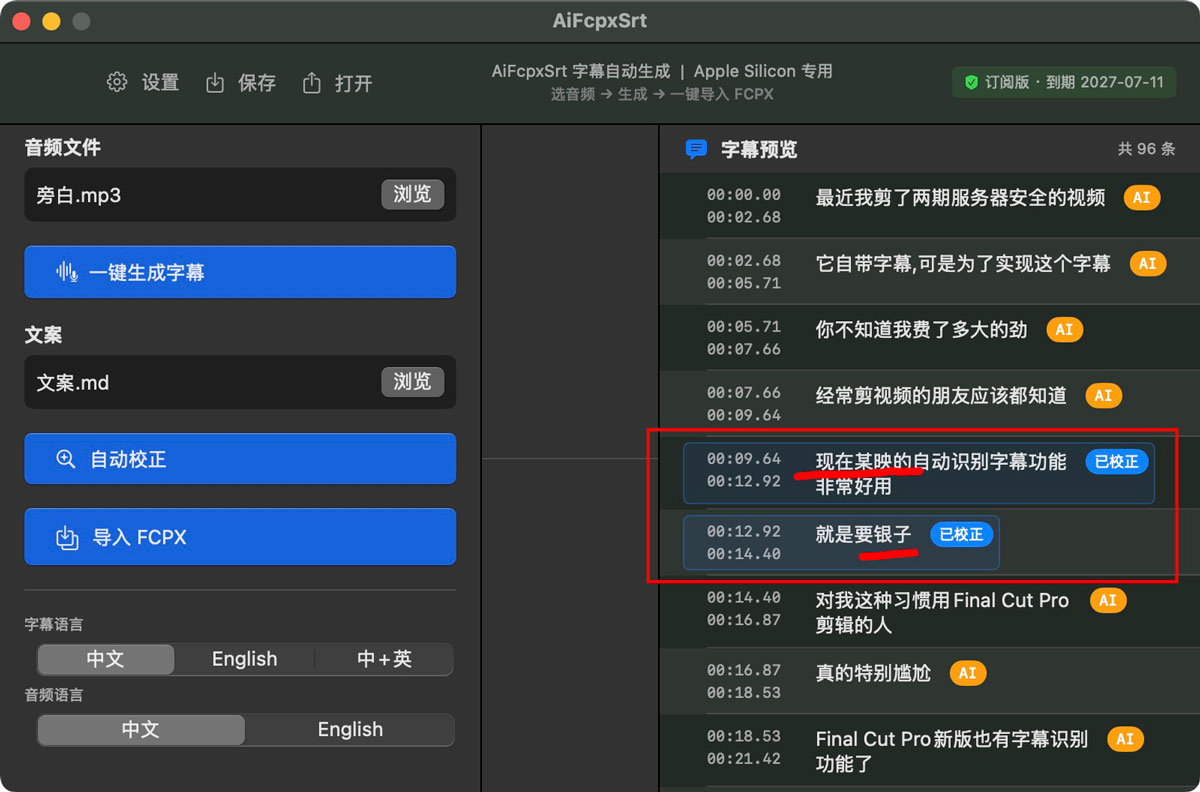Click timestamp 00:09.64 above 00:12.92
The height and width of the screenshot is (792, 1200).
click(743, 459)
